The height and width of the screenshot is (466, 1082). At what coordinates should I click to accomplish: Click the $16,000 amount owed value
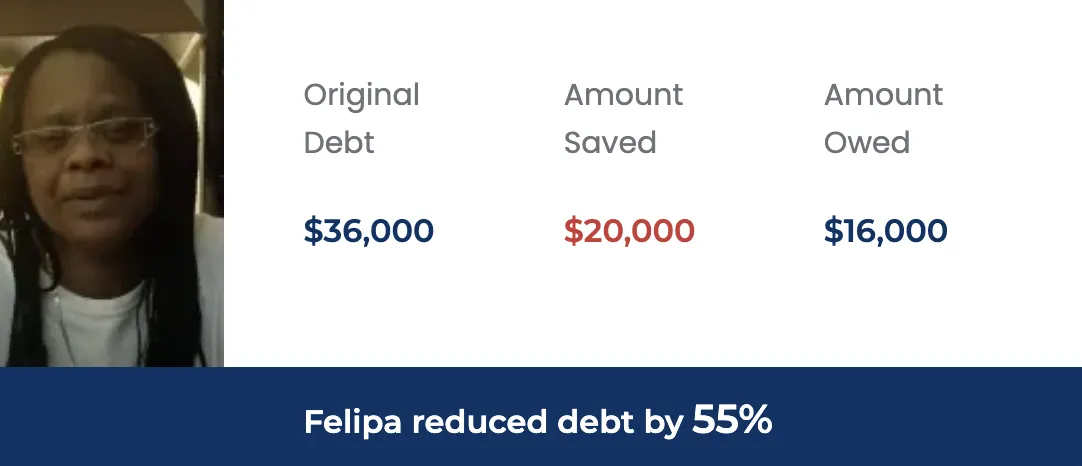[885, 231]
